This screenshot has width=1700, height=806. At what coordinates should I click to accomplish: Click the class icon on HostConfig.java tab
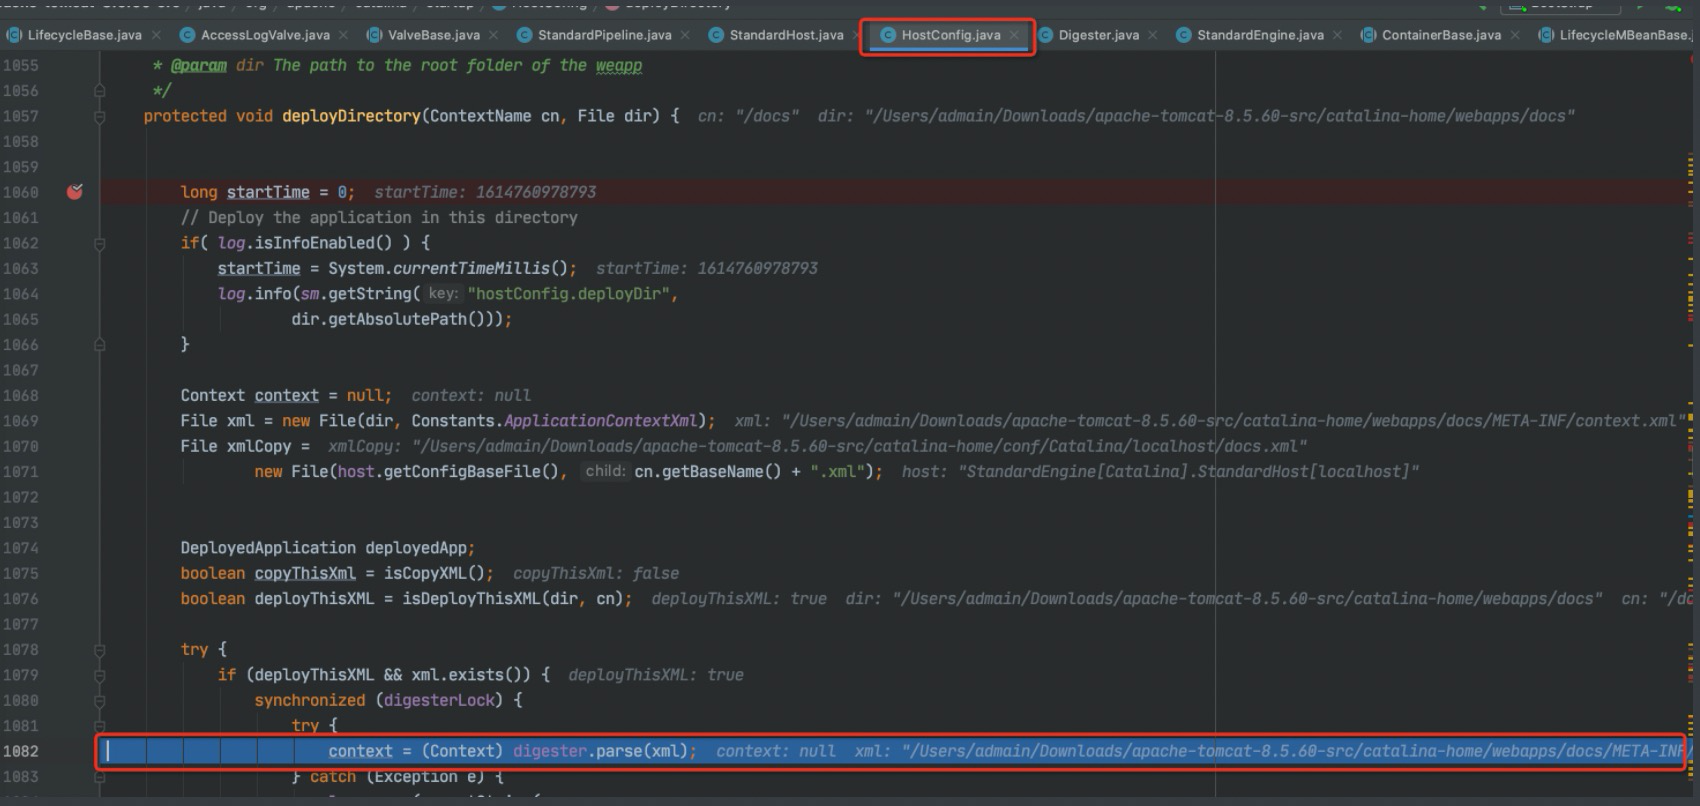point(888,35)
